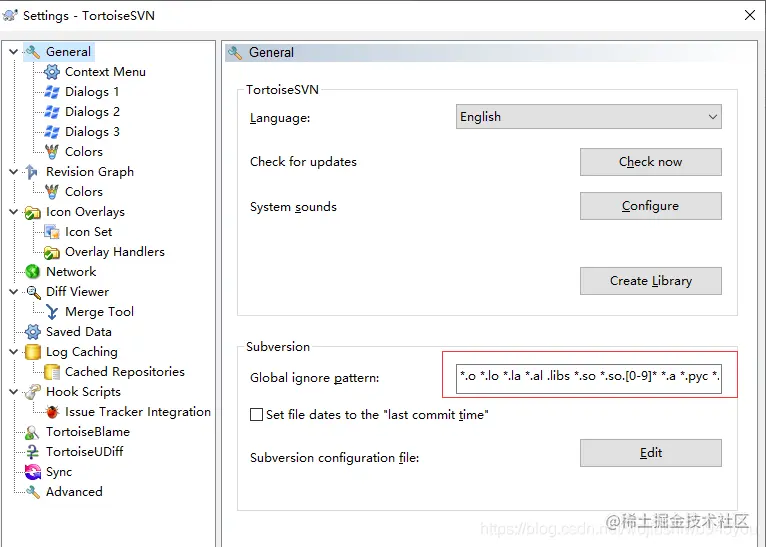Collapse the Log Caching tree node

[13, 352]
